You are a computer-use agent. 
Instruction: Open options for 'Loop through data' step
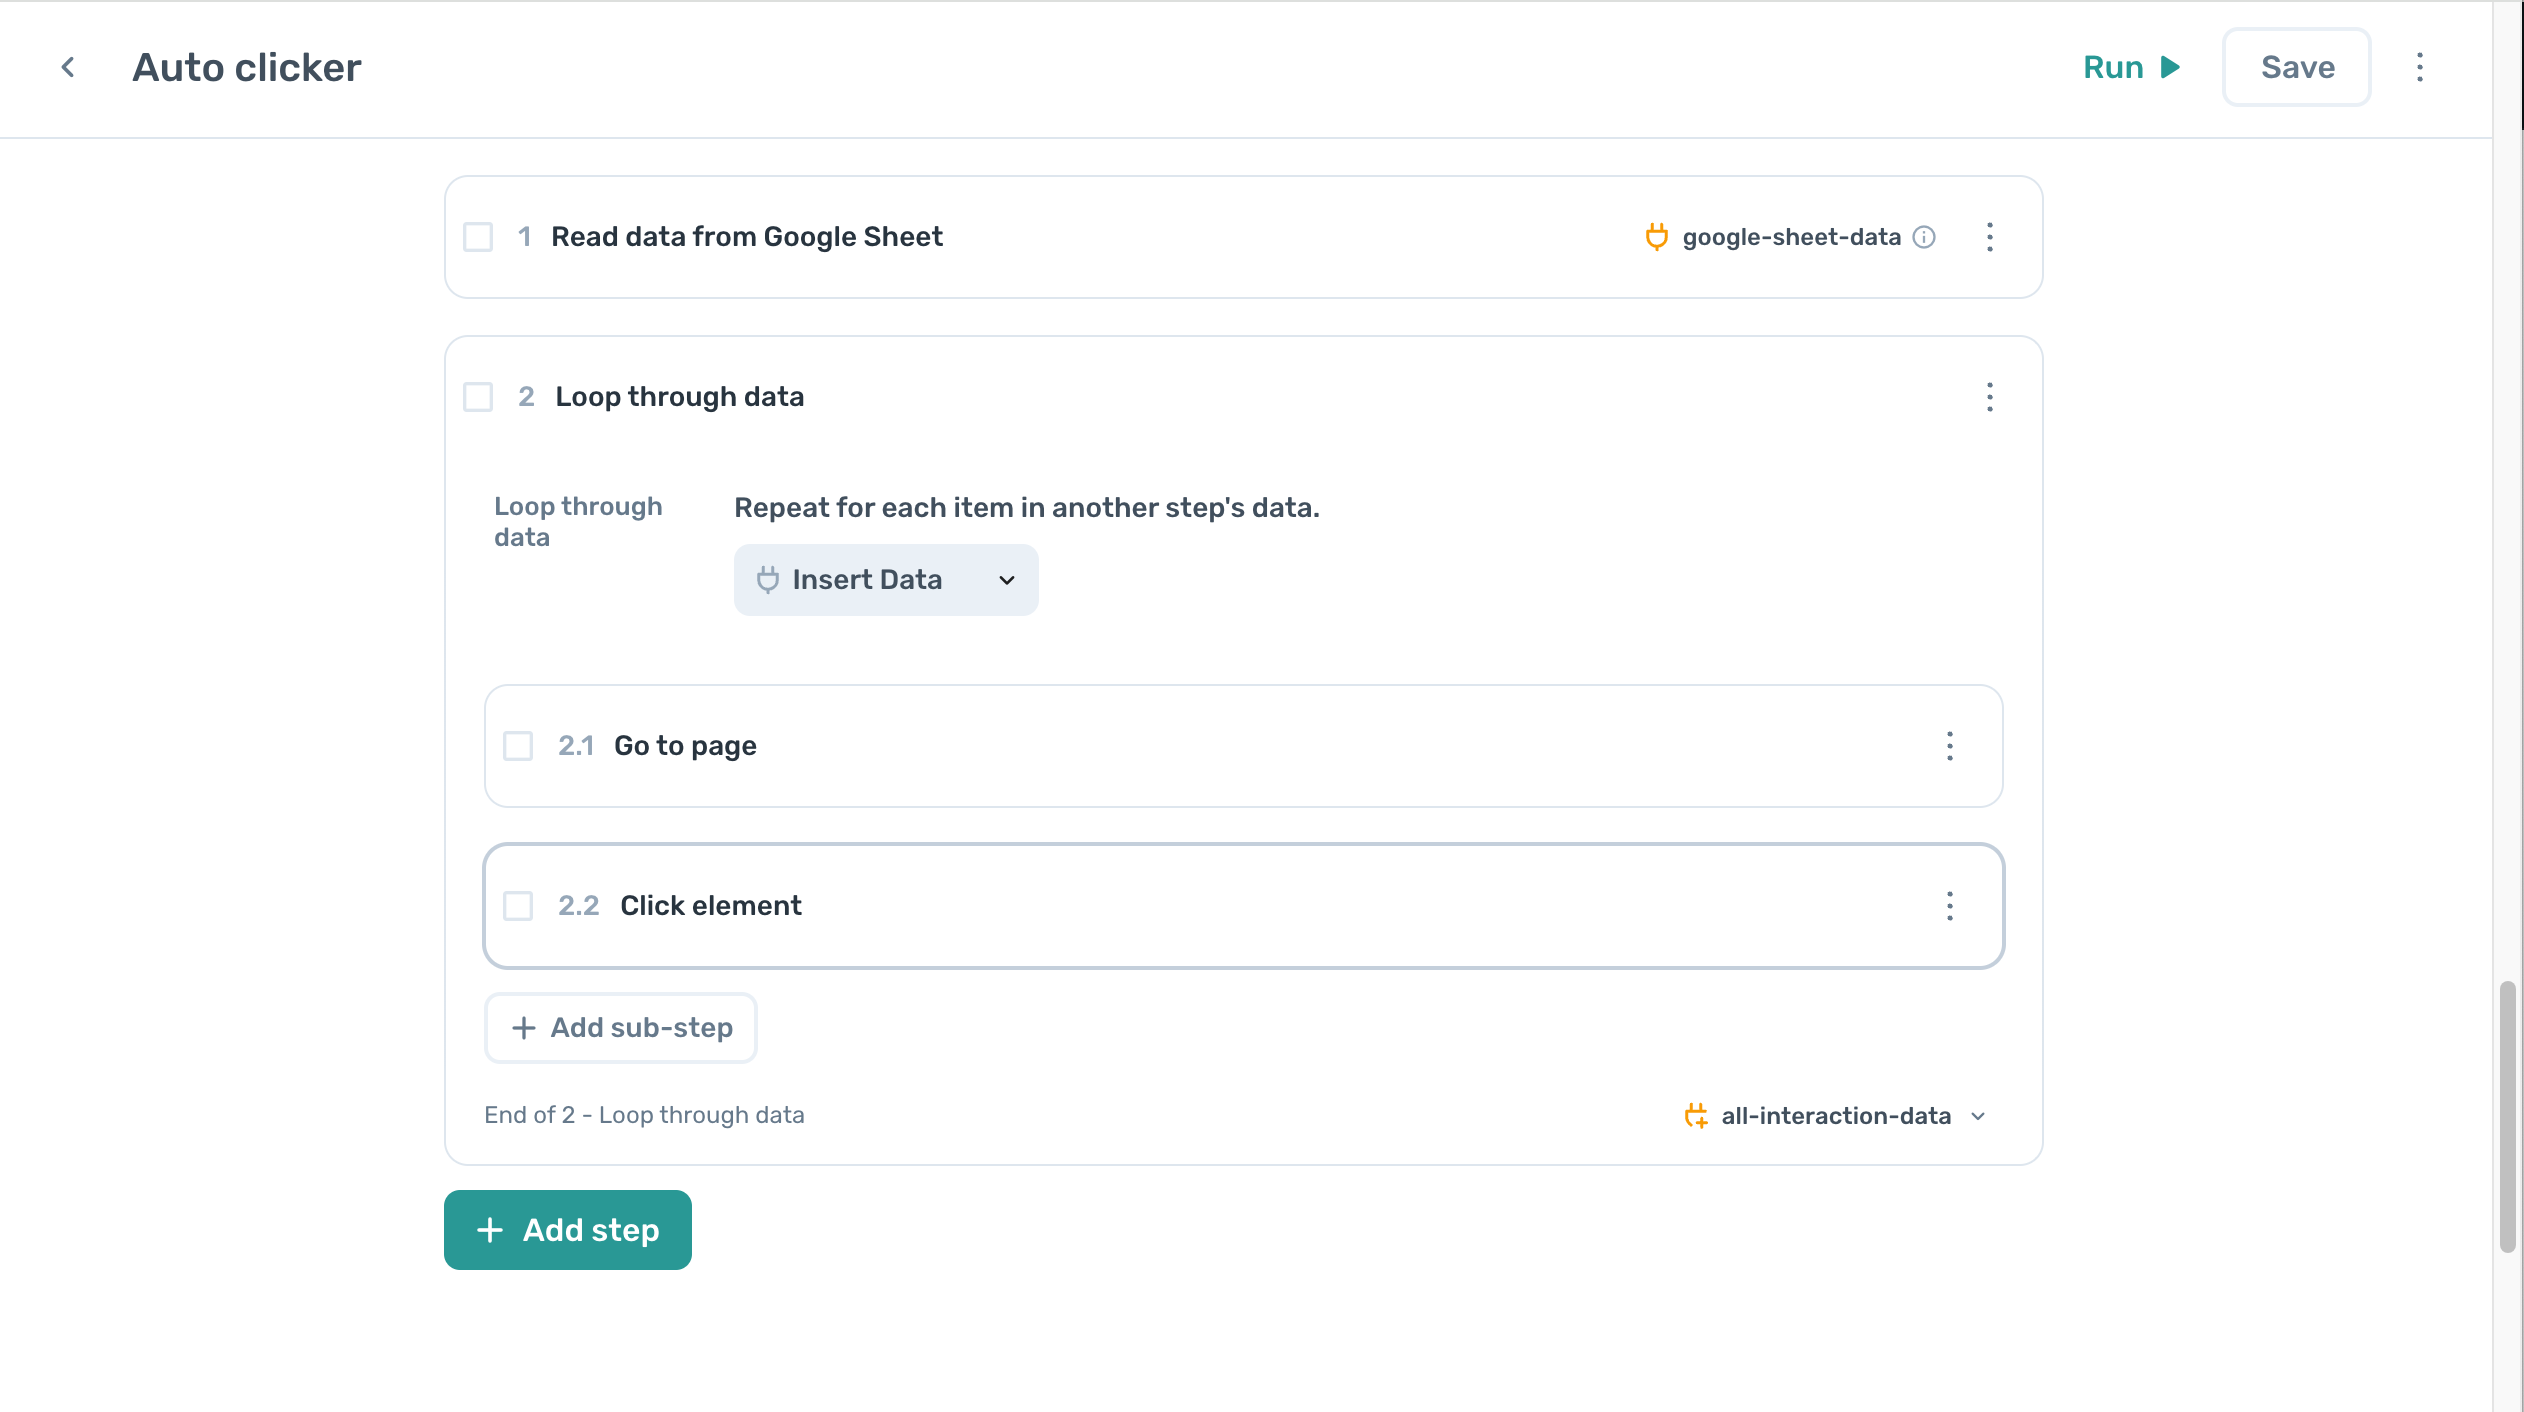[1989, 397]
